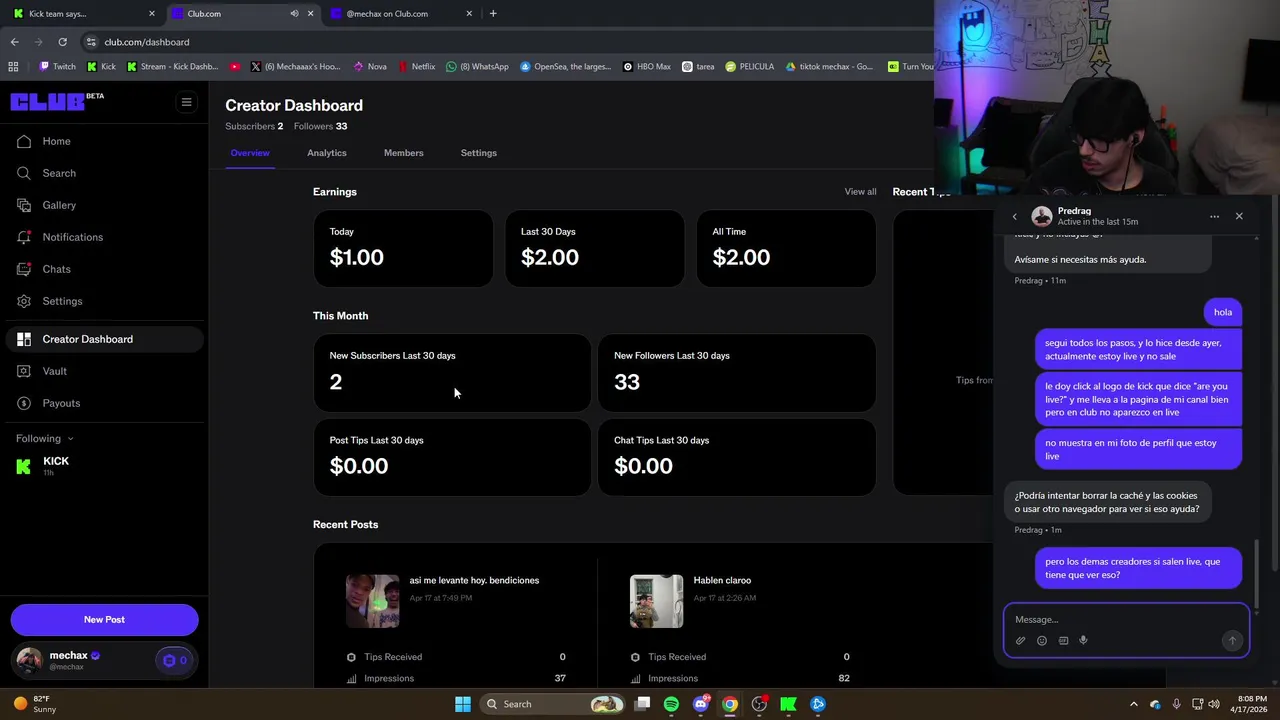Screen dimensions: 1280x720
Task: Click the token counter next to mechax
Action: point(175,660)
